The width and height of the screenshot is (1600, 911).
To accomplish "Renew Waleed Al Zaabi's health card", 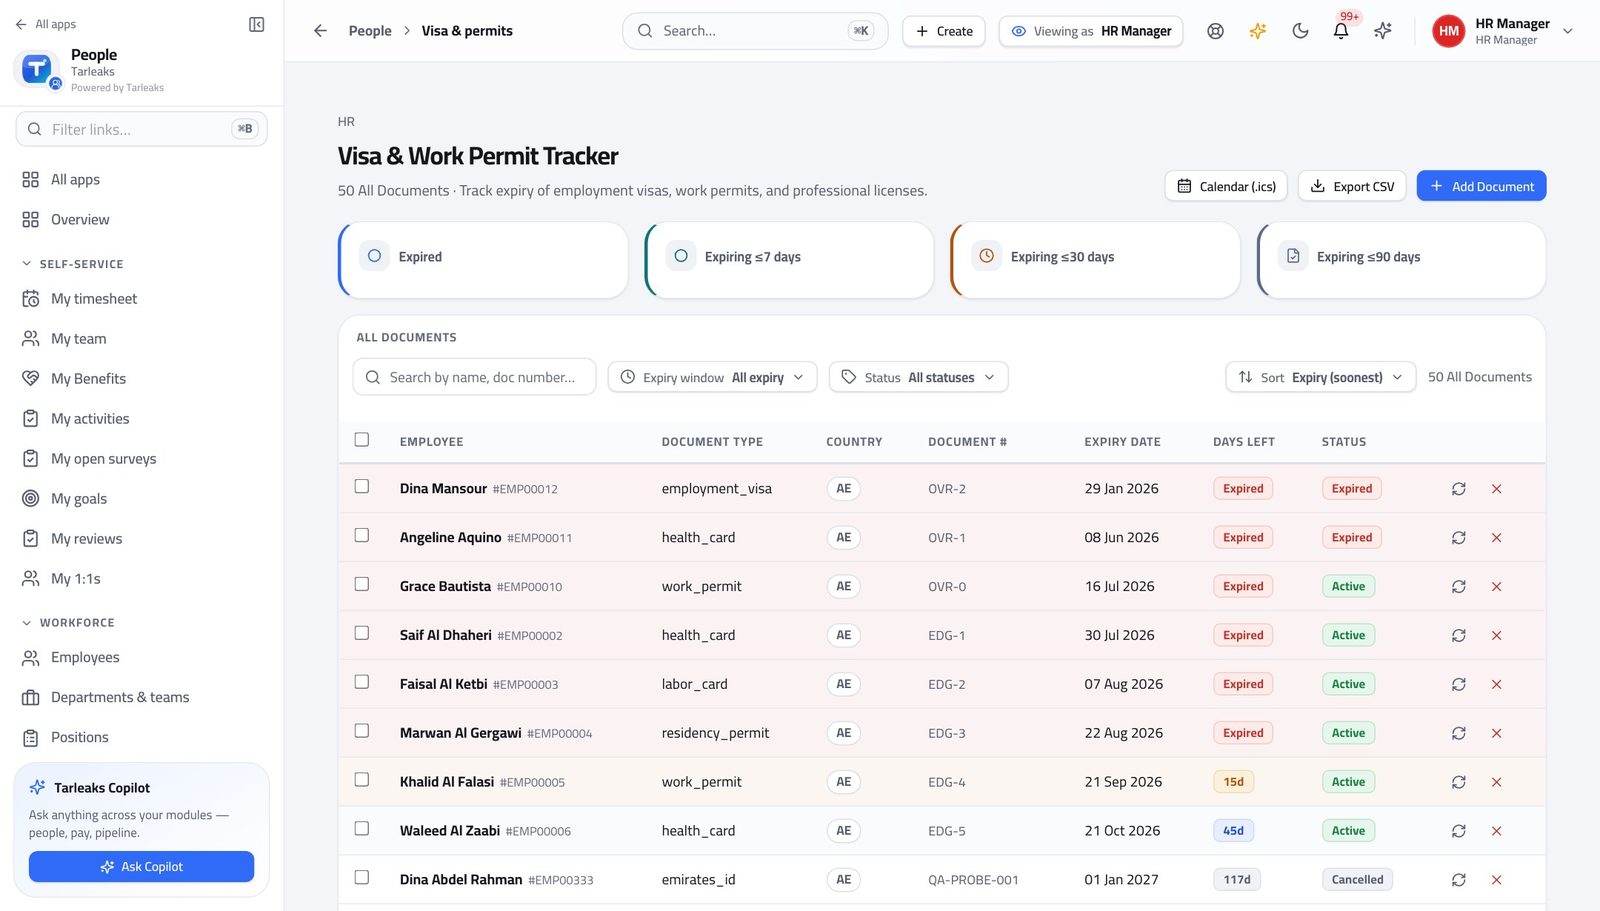I will 1459,831.
